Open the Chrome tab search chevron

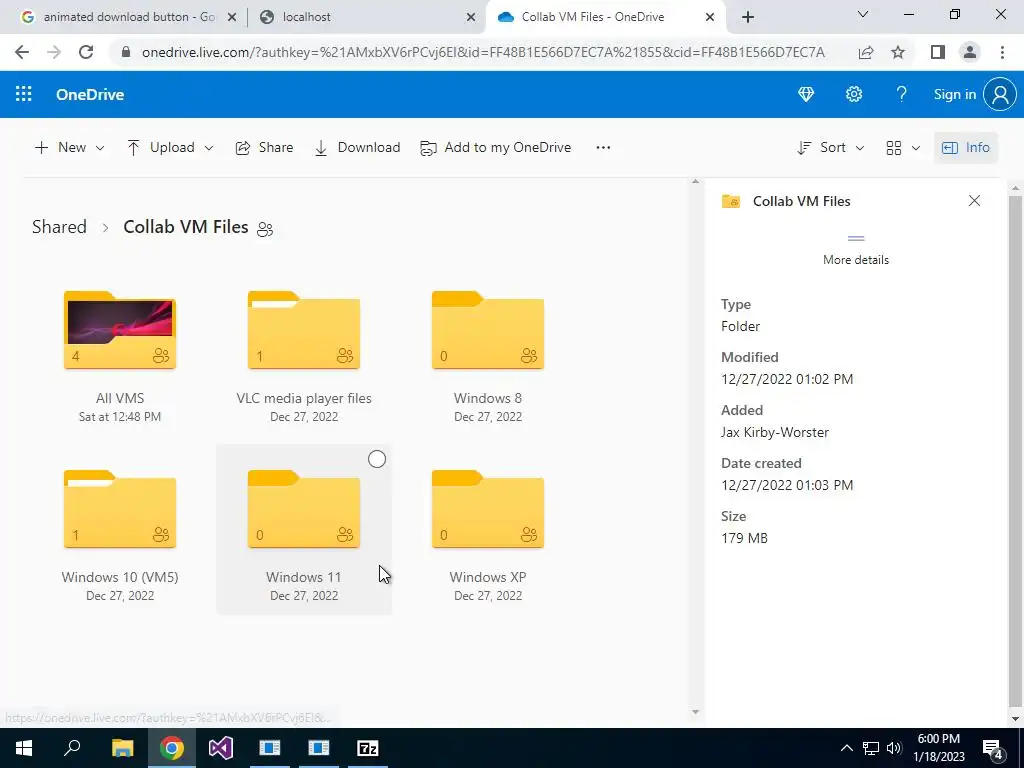[862, 14]
